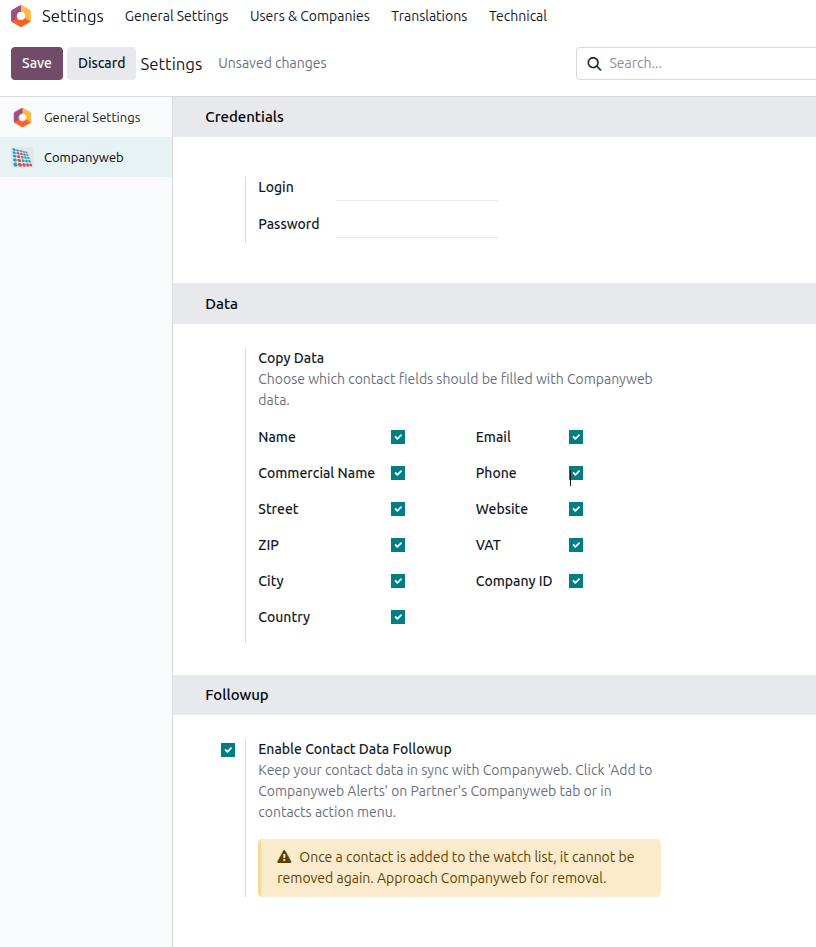Toggle the Street checkbox
This screenshot has height=947, width=816.
pyautogui.click(x=398, y=509)
